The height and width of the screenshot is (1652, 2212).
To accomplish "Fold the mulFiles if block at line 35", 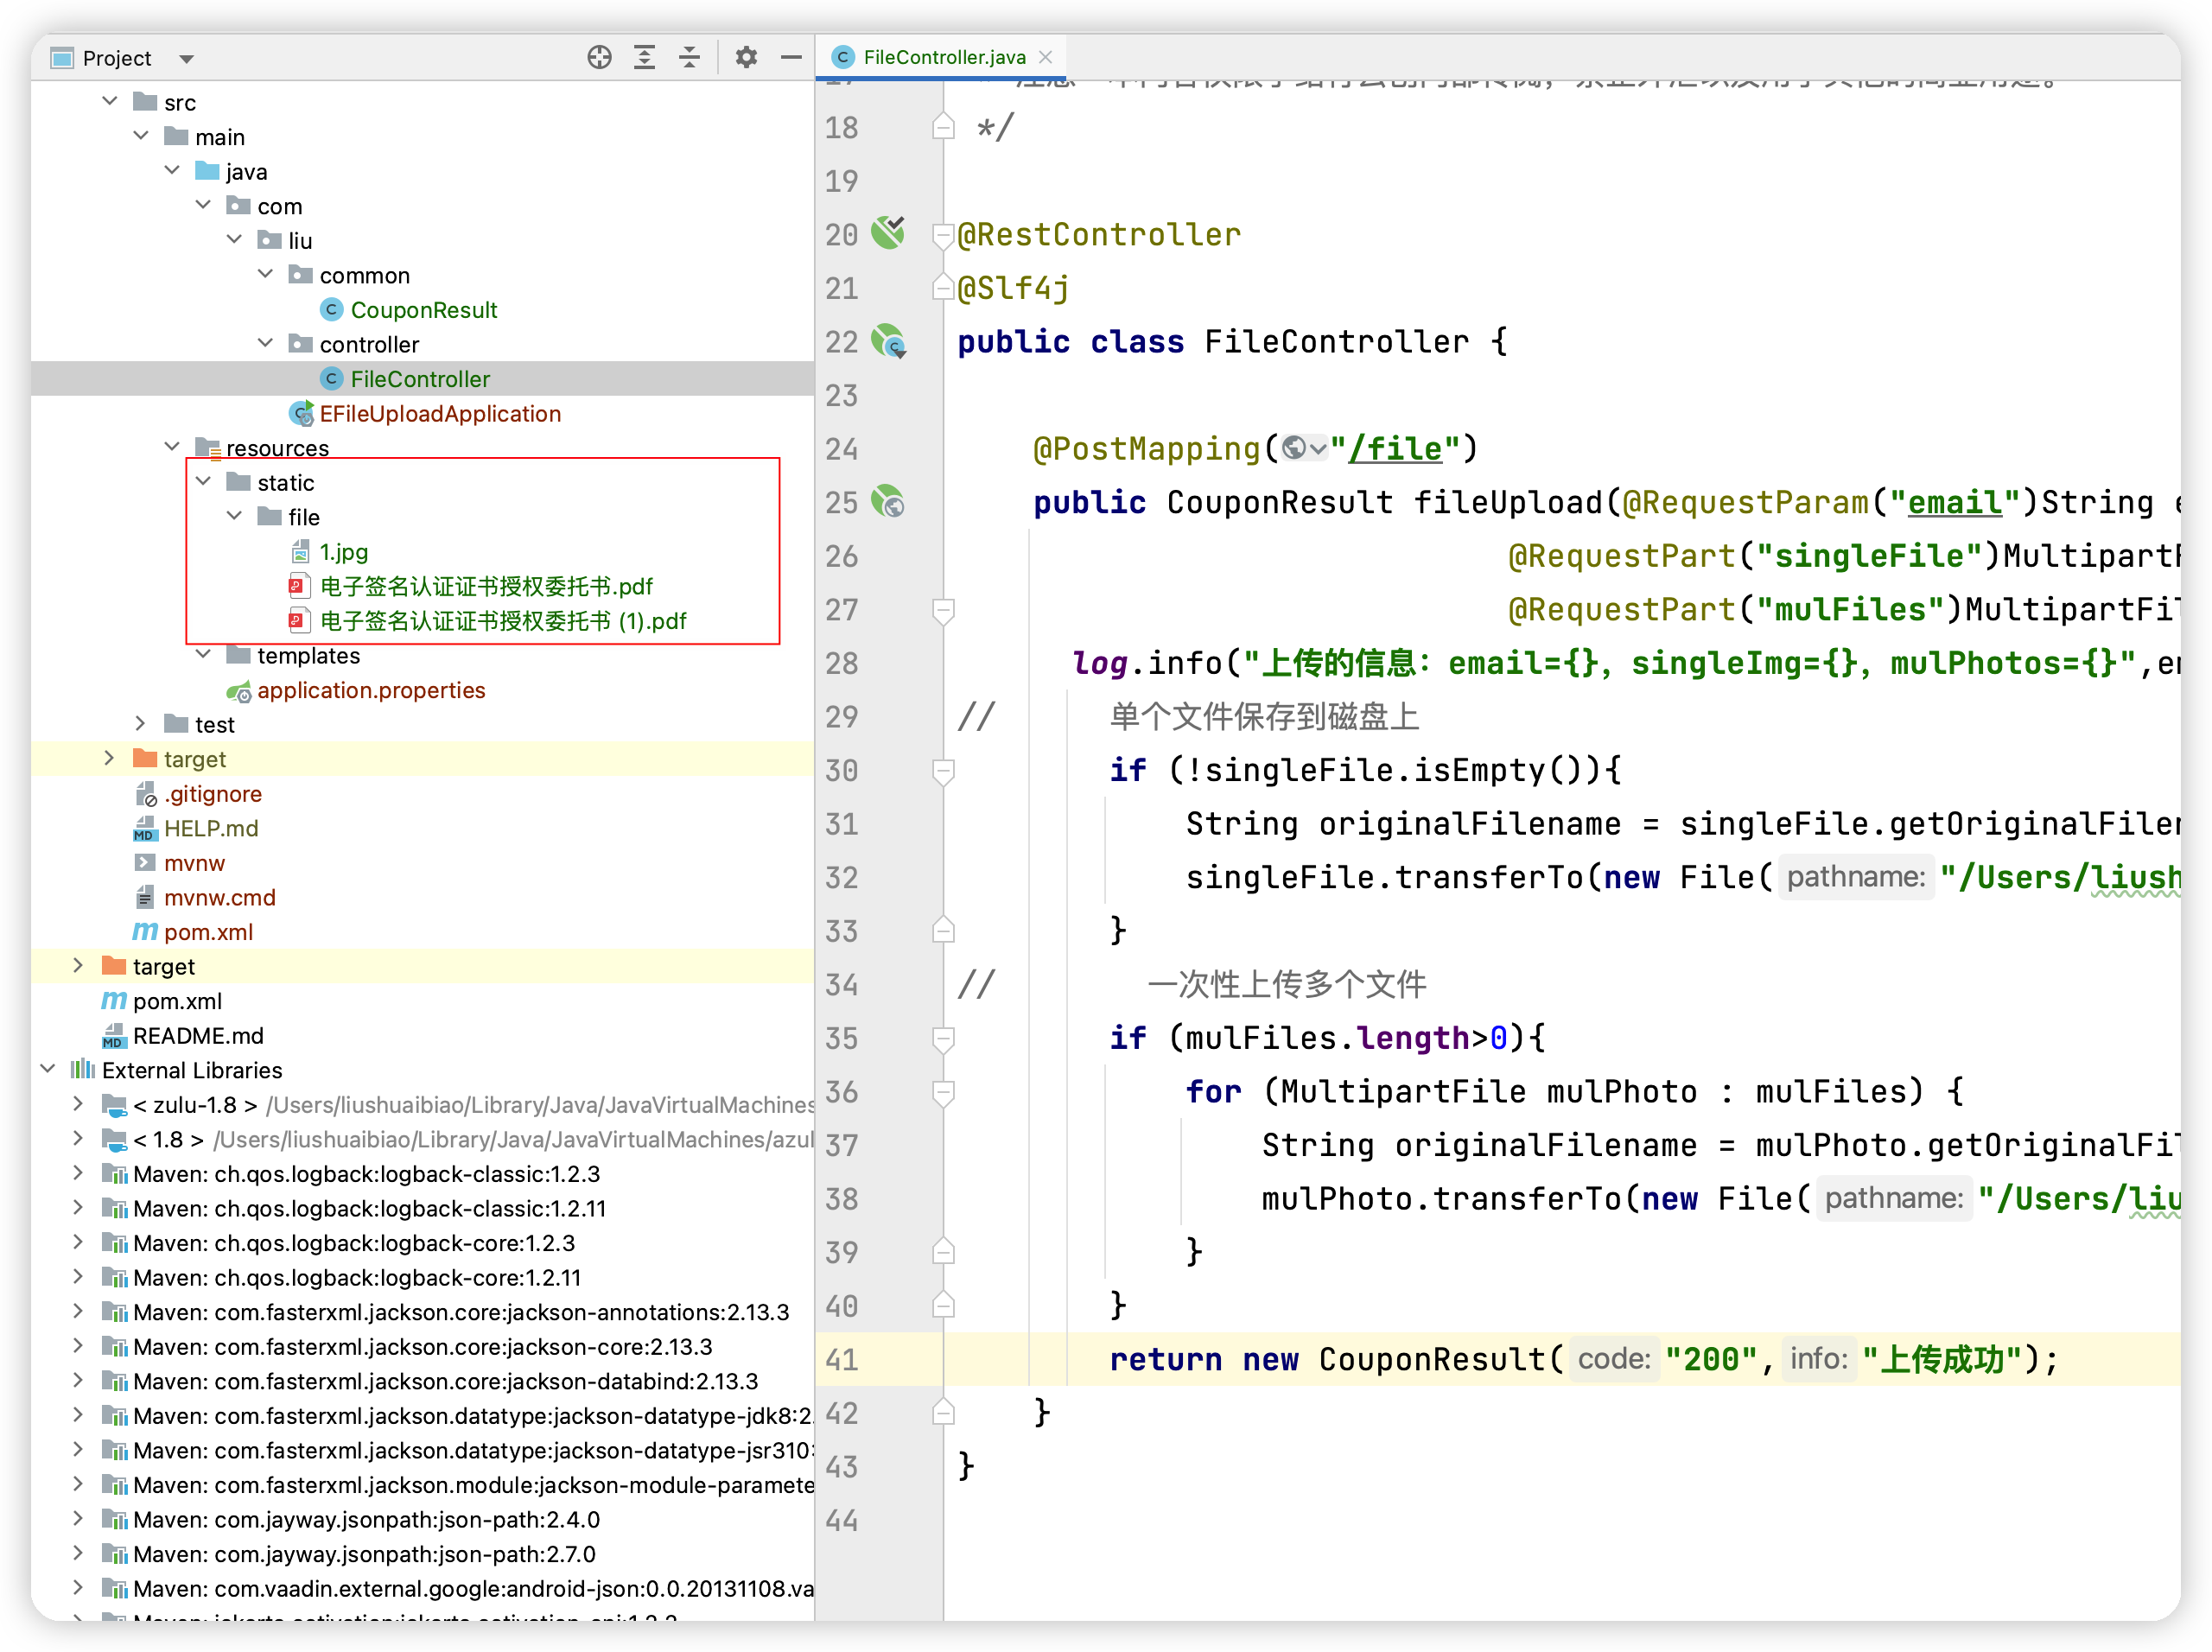I will click(942, 1039).
